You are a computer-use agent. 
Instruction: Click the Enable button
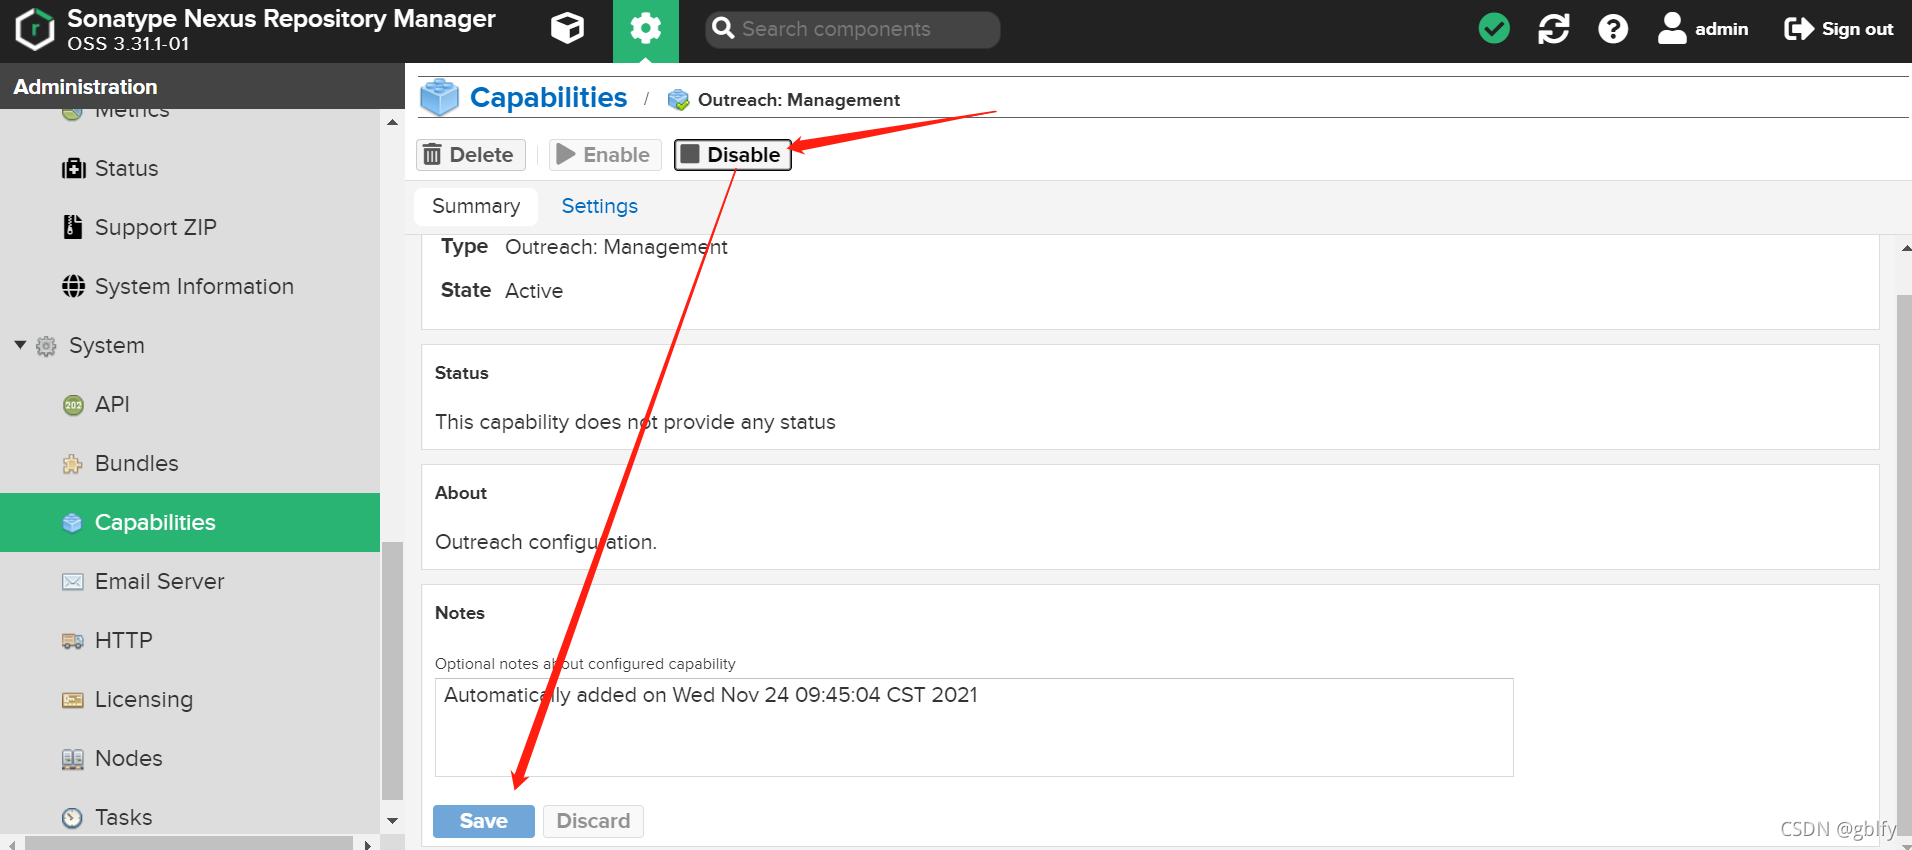click(604, 155)
